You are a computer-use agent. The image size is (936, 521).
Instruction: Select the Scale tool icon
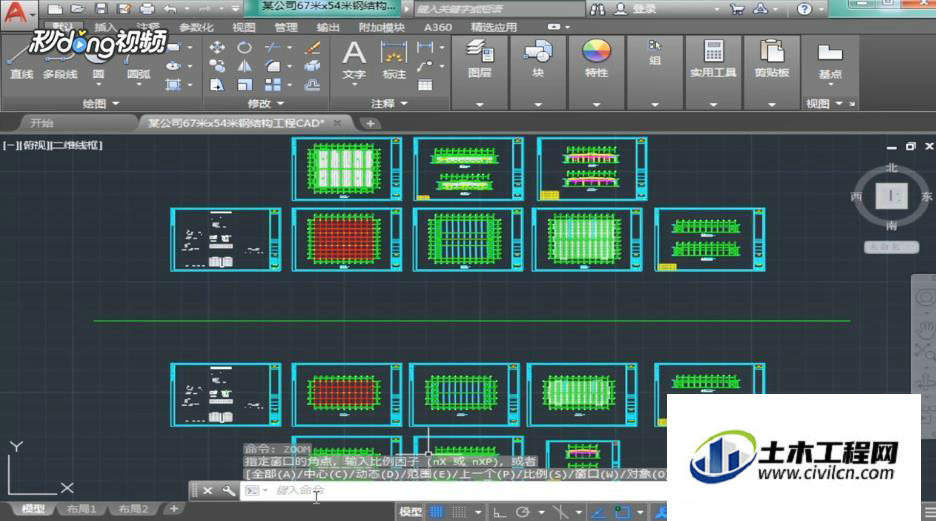click(x=245, y=85)
